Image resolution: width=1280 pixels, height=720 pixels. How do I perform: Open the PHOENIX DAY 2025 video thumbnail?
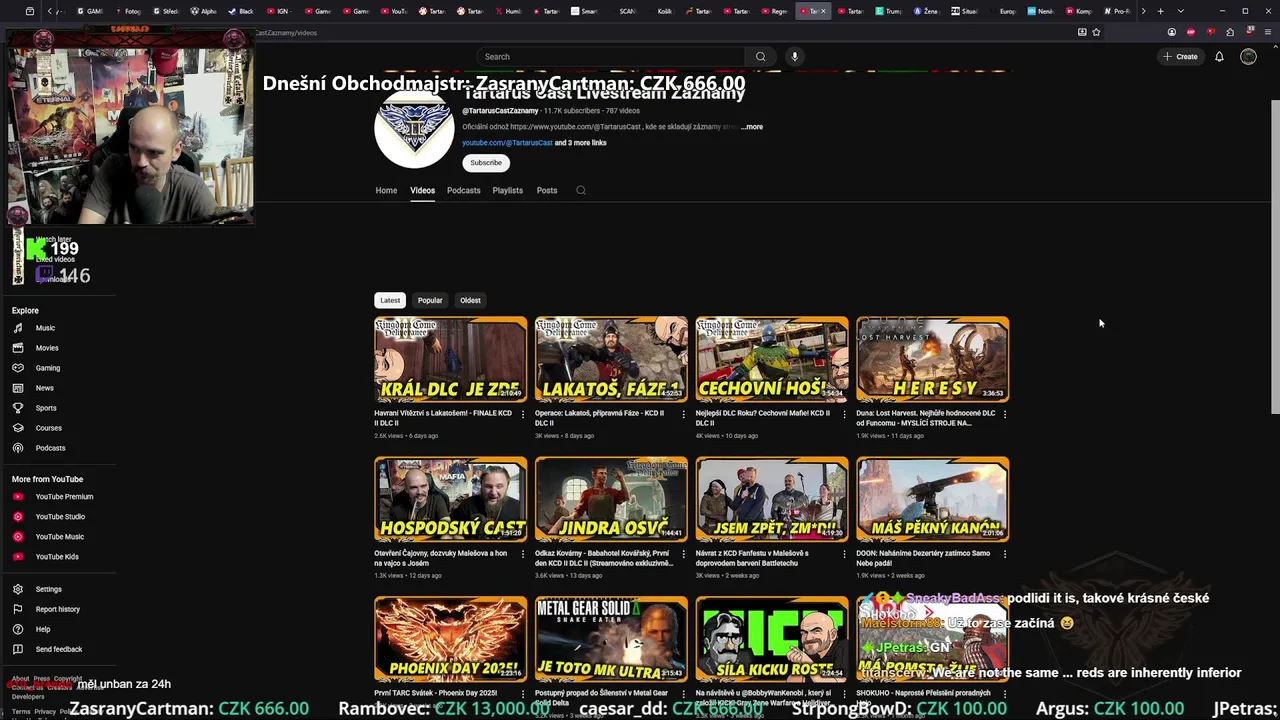450,639
